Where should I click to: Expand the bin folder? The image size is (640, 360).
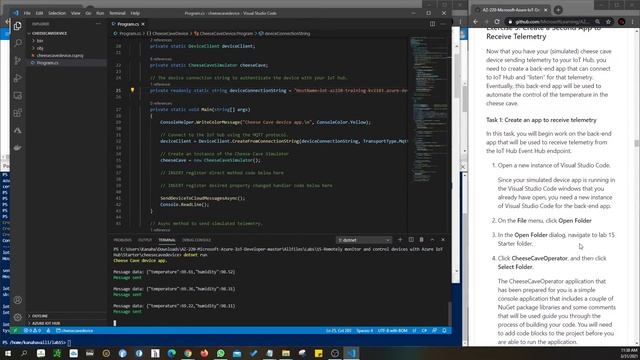(40, 41)
